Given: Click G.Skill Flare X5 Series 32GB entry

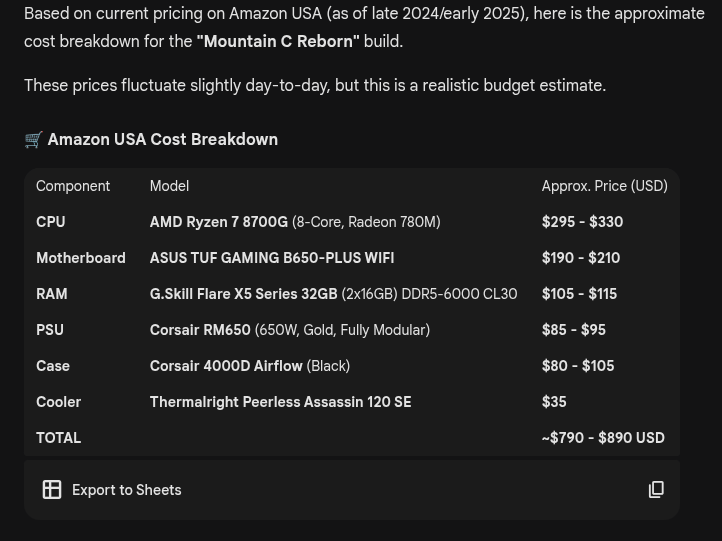Looking at the screenshot, I should pyautogui.click(x=243, y=294).
